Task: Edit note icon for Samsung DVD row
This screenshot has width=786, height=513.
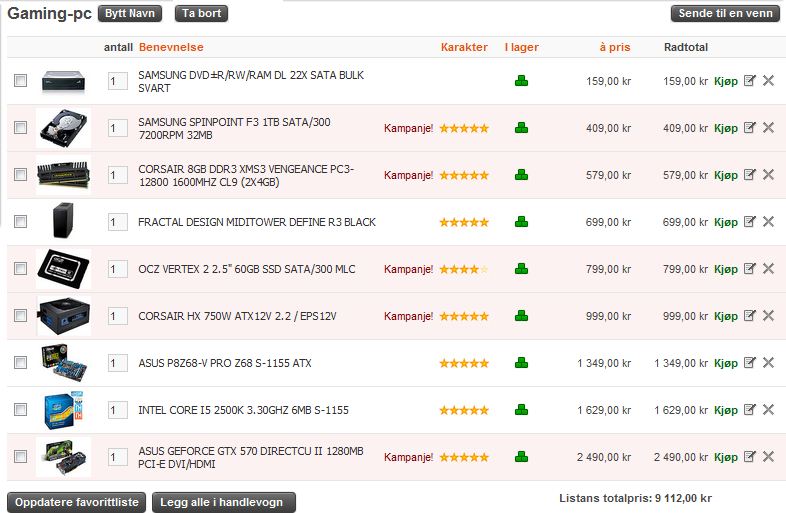Action: [x=749, y=80]
